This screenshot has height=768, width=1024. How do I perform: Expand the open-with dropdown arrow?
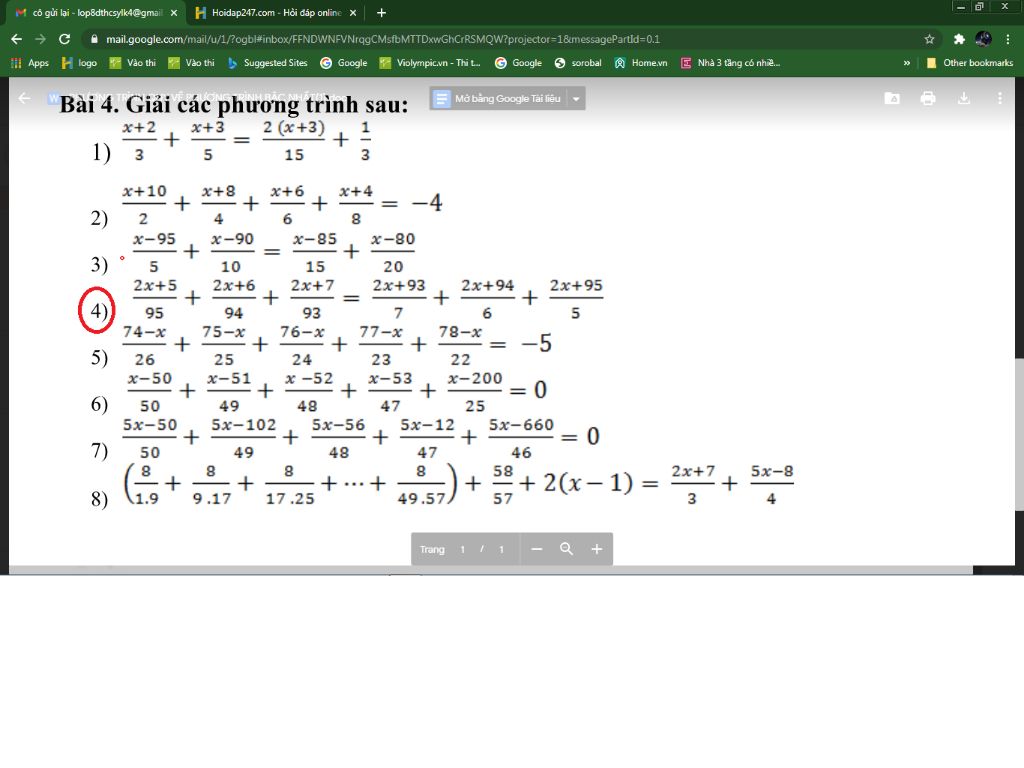576,99
